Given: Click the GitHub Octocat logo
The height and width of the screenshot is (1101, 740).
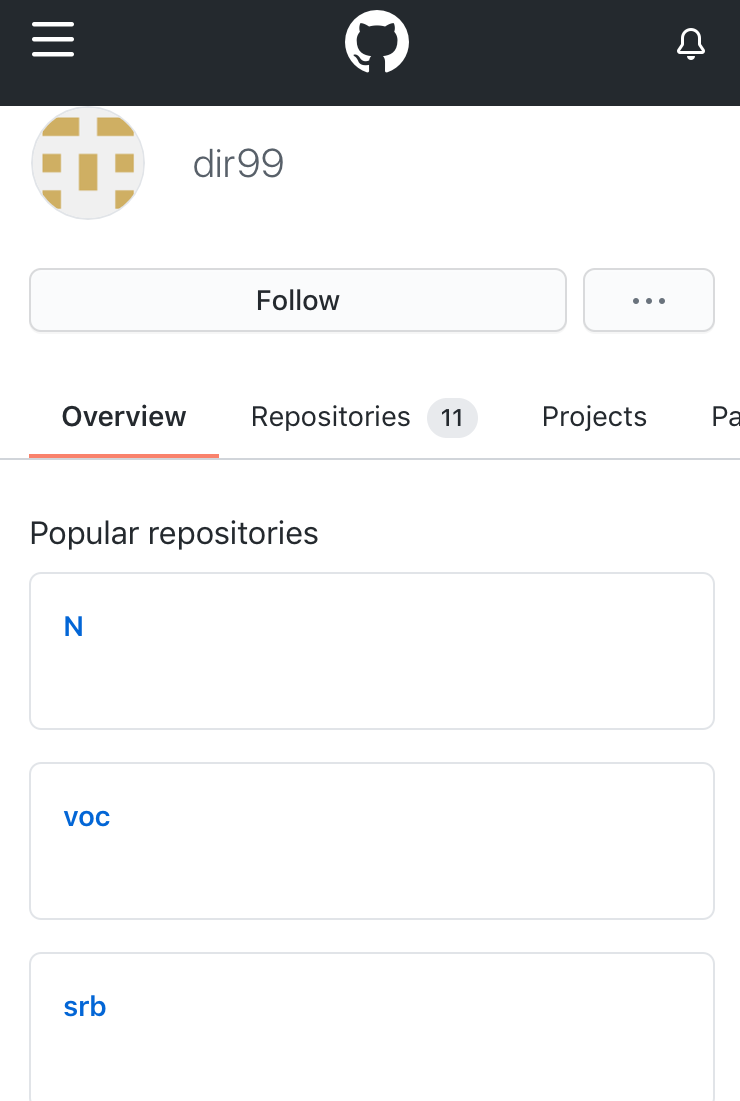Looking at the screenshot, I should 376,41.
